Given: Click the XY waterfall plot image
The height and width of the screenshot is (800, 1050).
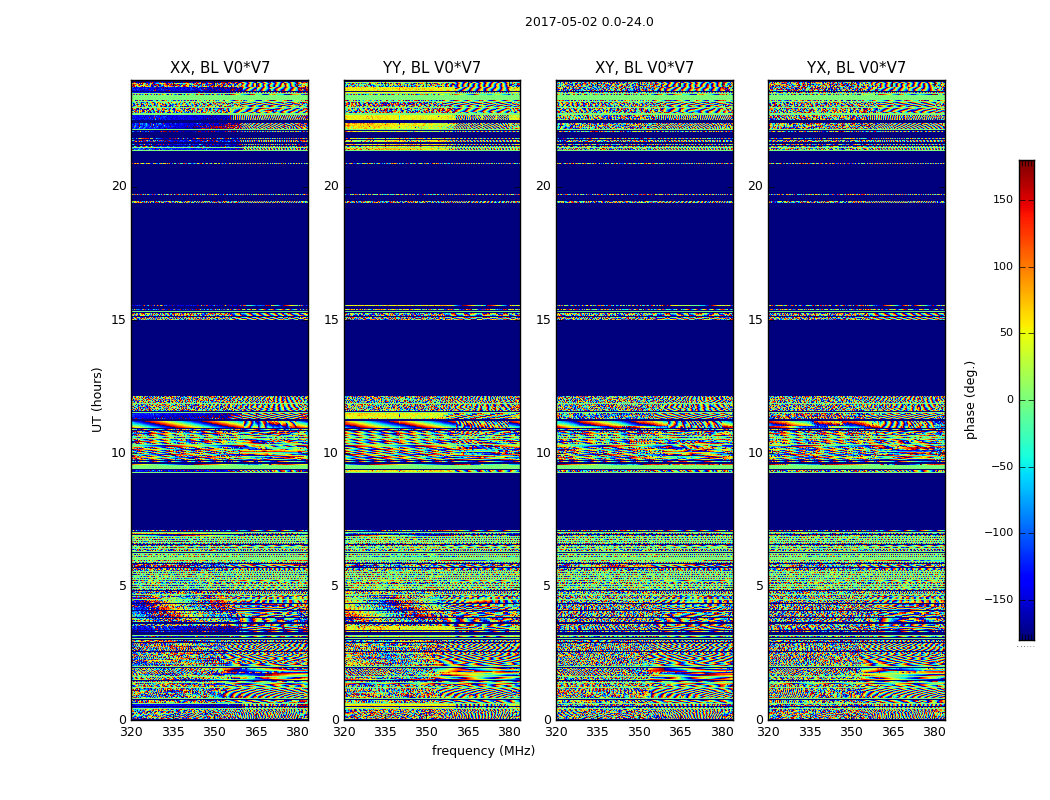Looking at the screenshot, I should tap(645, 400).
